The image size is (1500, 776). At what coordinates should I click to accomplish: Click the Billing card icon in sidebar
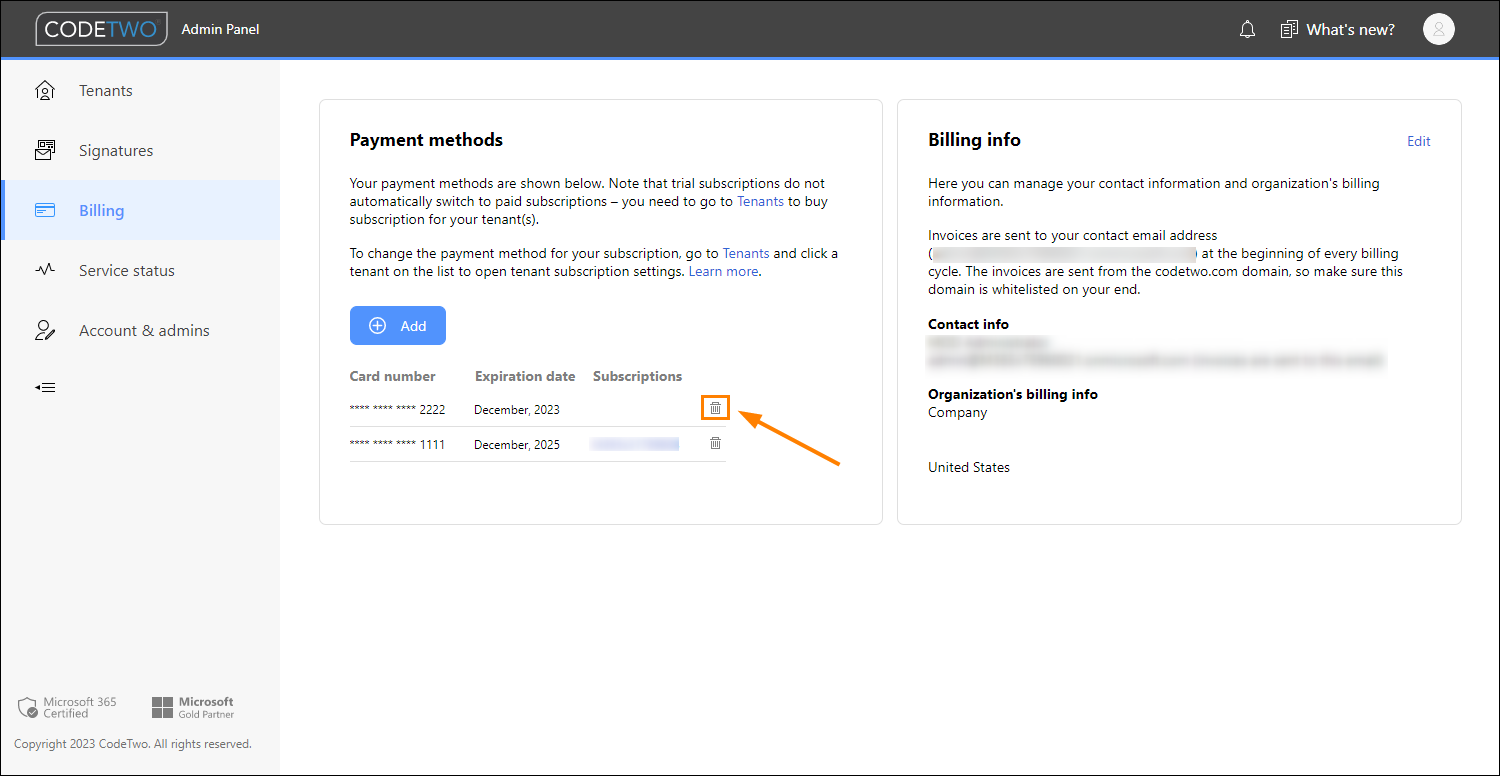pyautogui.click(x=45, y=210)
